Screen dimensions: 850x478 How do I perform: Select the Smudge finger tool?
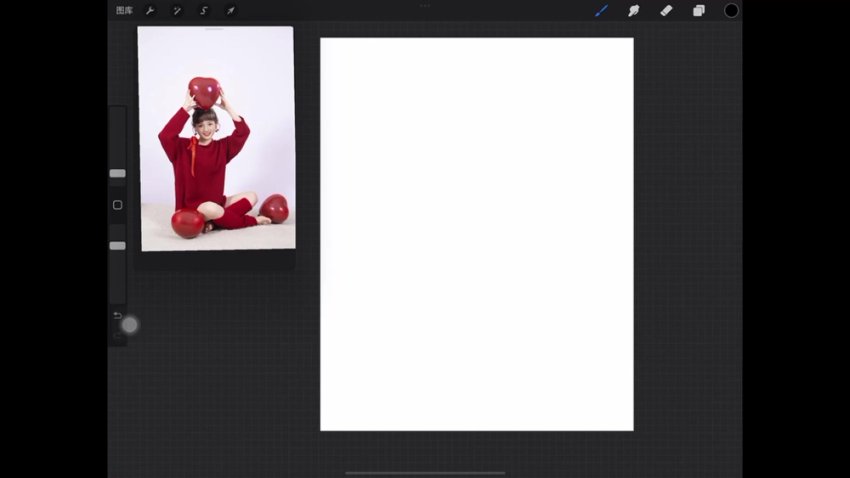pos(633,11)
